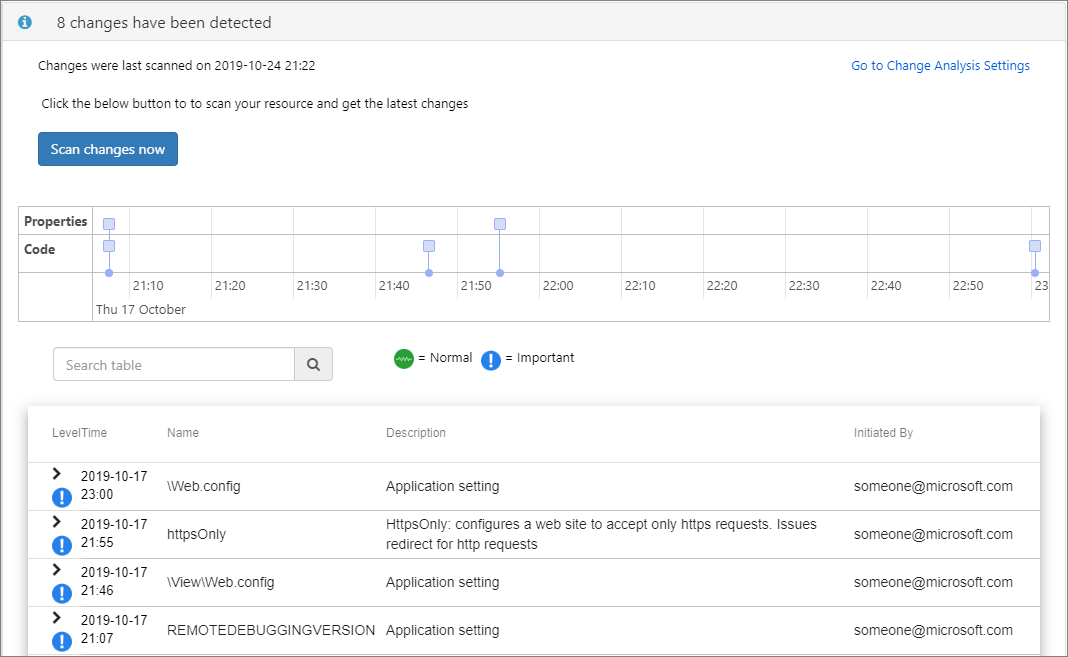This screenshot has width=1068, height=657.
Task: Expand the REMOTEDEBUGGINGVERSION change row
Action: tap(57, 618)
